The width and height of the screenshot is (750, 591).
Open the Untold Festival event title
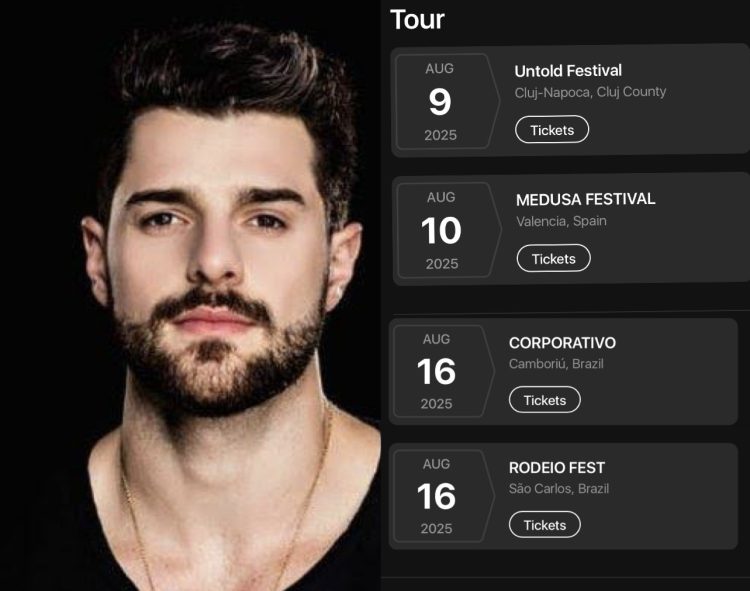click(x=568, y=71)
